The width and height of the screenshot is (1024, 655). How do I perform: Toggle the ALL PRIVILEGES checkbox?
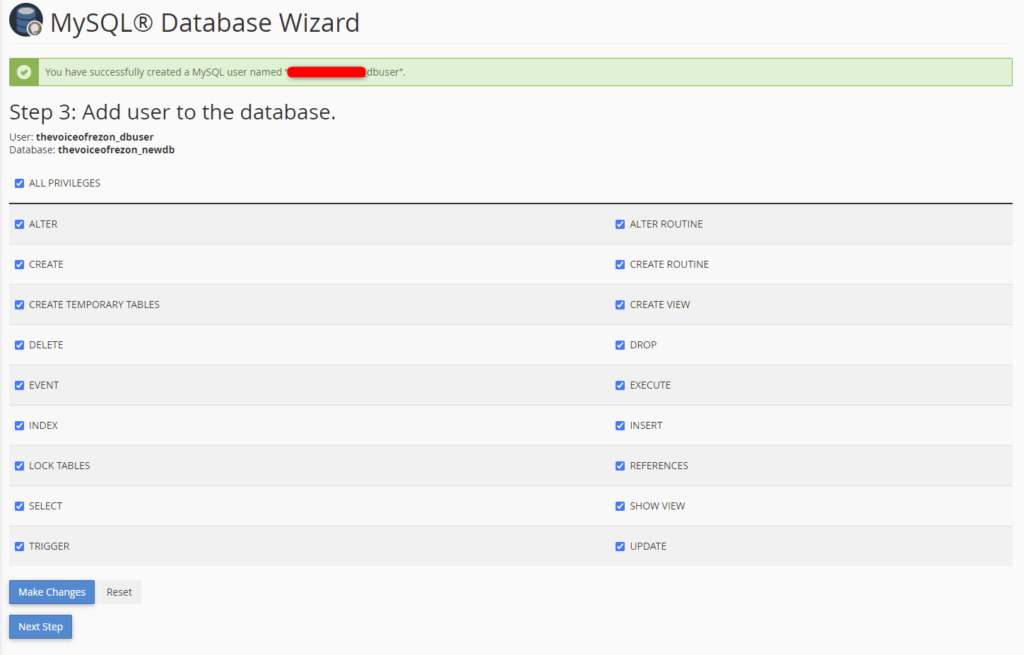coord(18,183)
